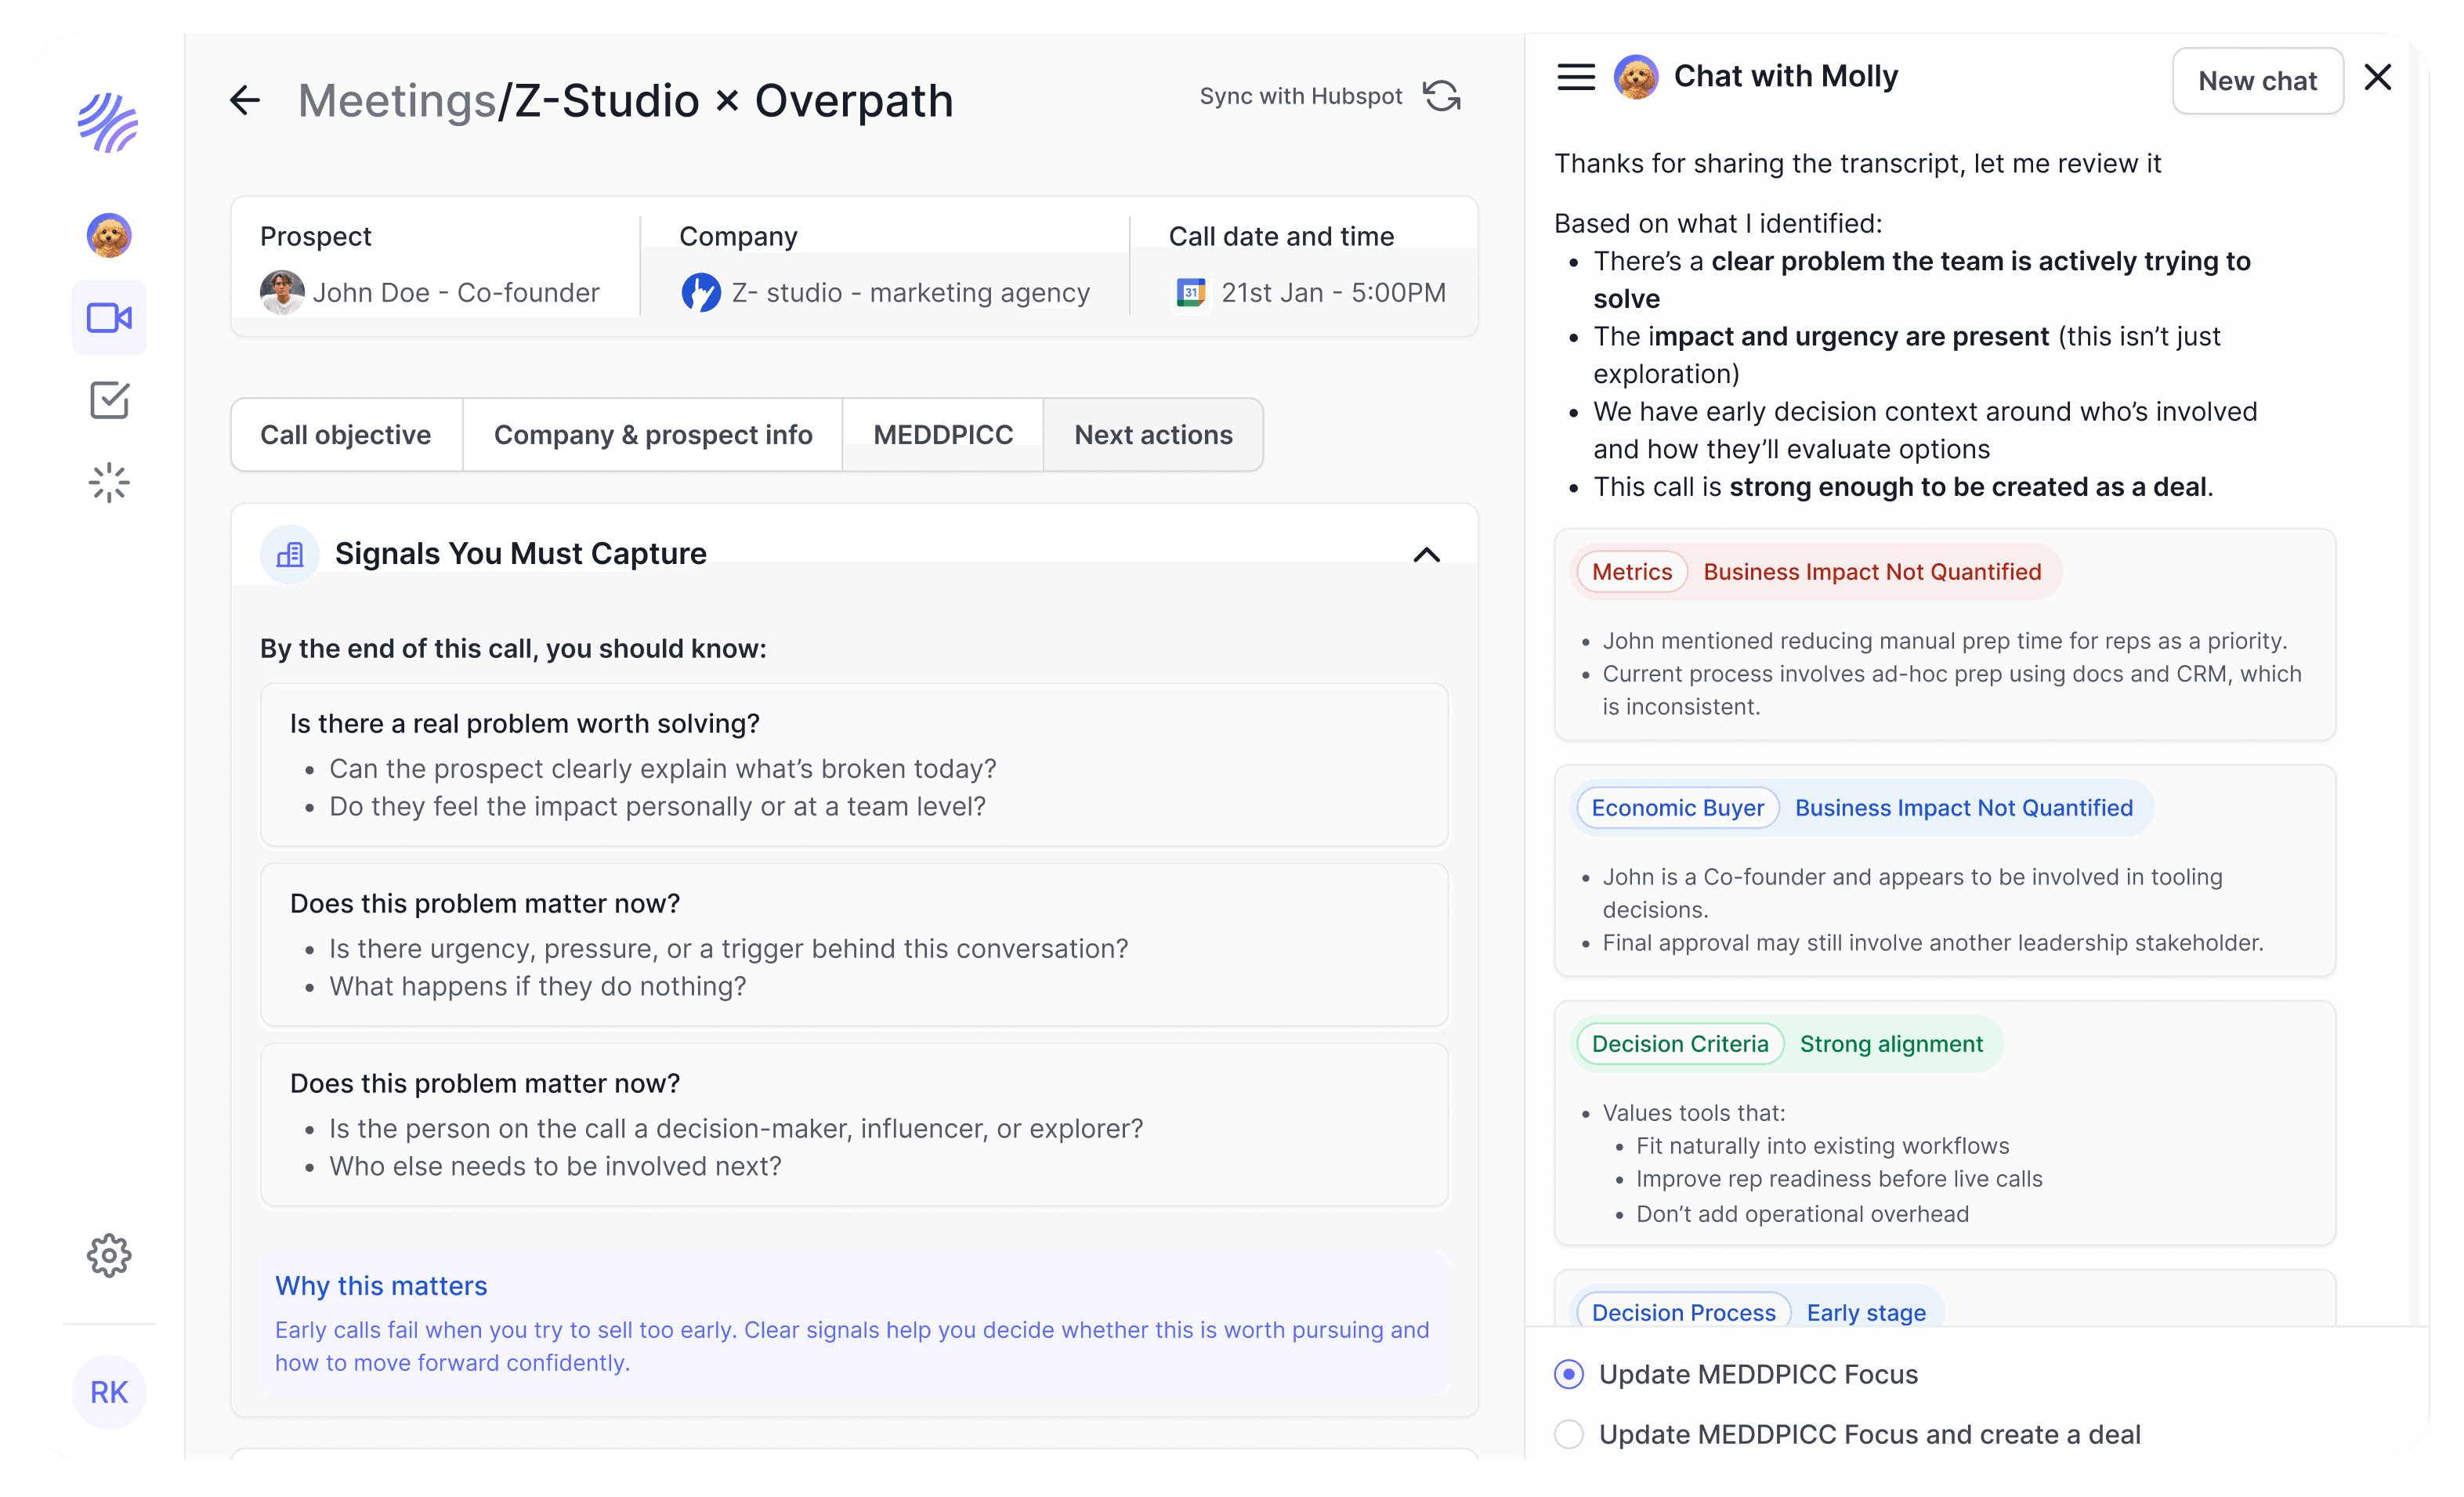Image resolution: width=2464 pixels, height=1497 pixels.
Task: Select Update MEDDPICC Focus radio option
Action: pyautogui.click(x=1569, y=1374)
